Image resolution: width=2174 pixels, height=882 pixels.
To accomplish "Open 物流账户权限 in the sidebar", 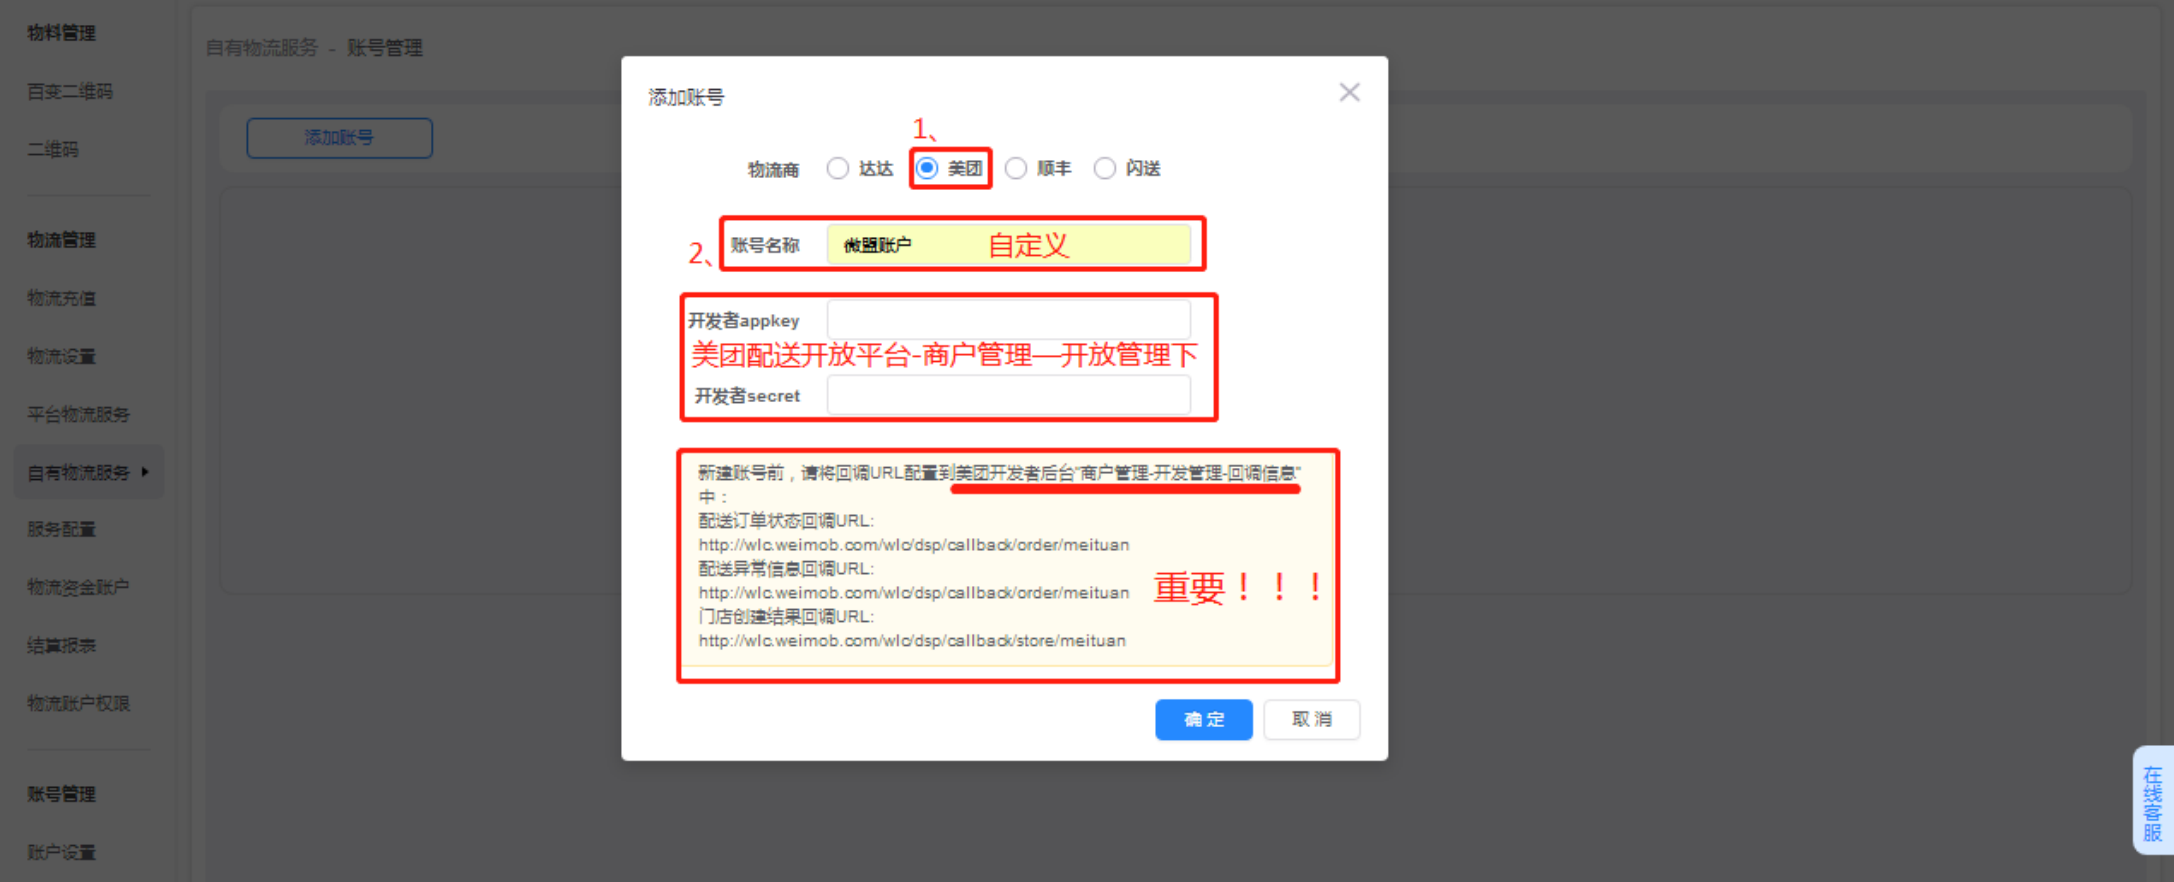I will coord(79,703).
